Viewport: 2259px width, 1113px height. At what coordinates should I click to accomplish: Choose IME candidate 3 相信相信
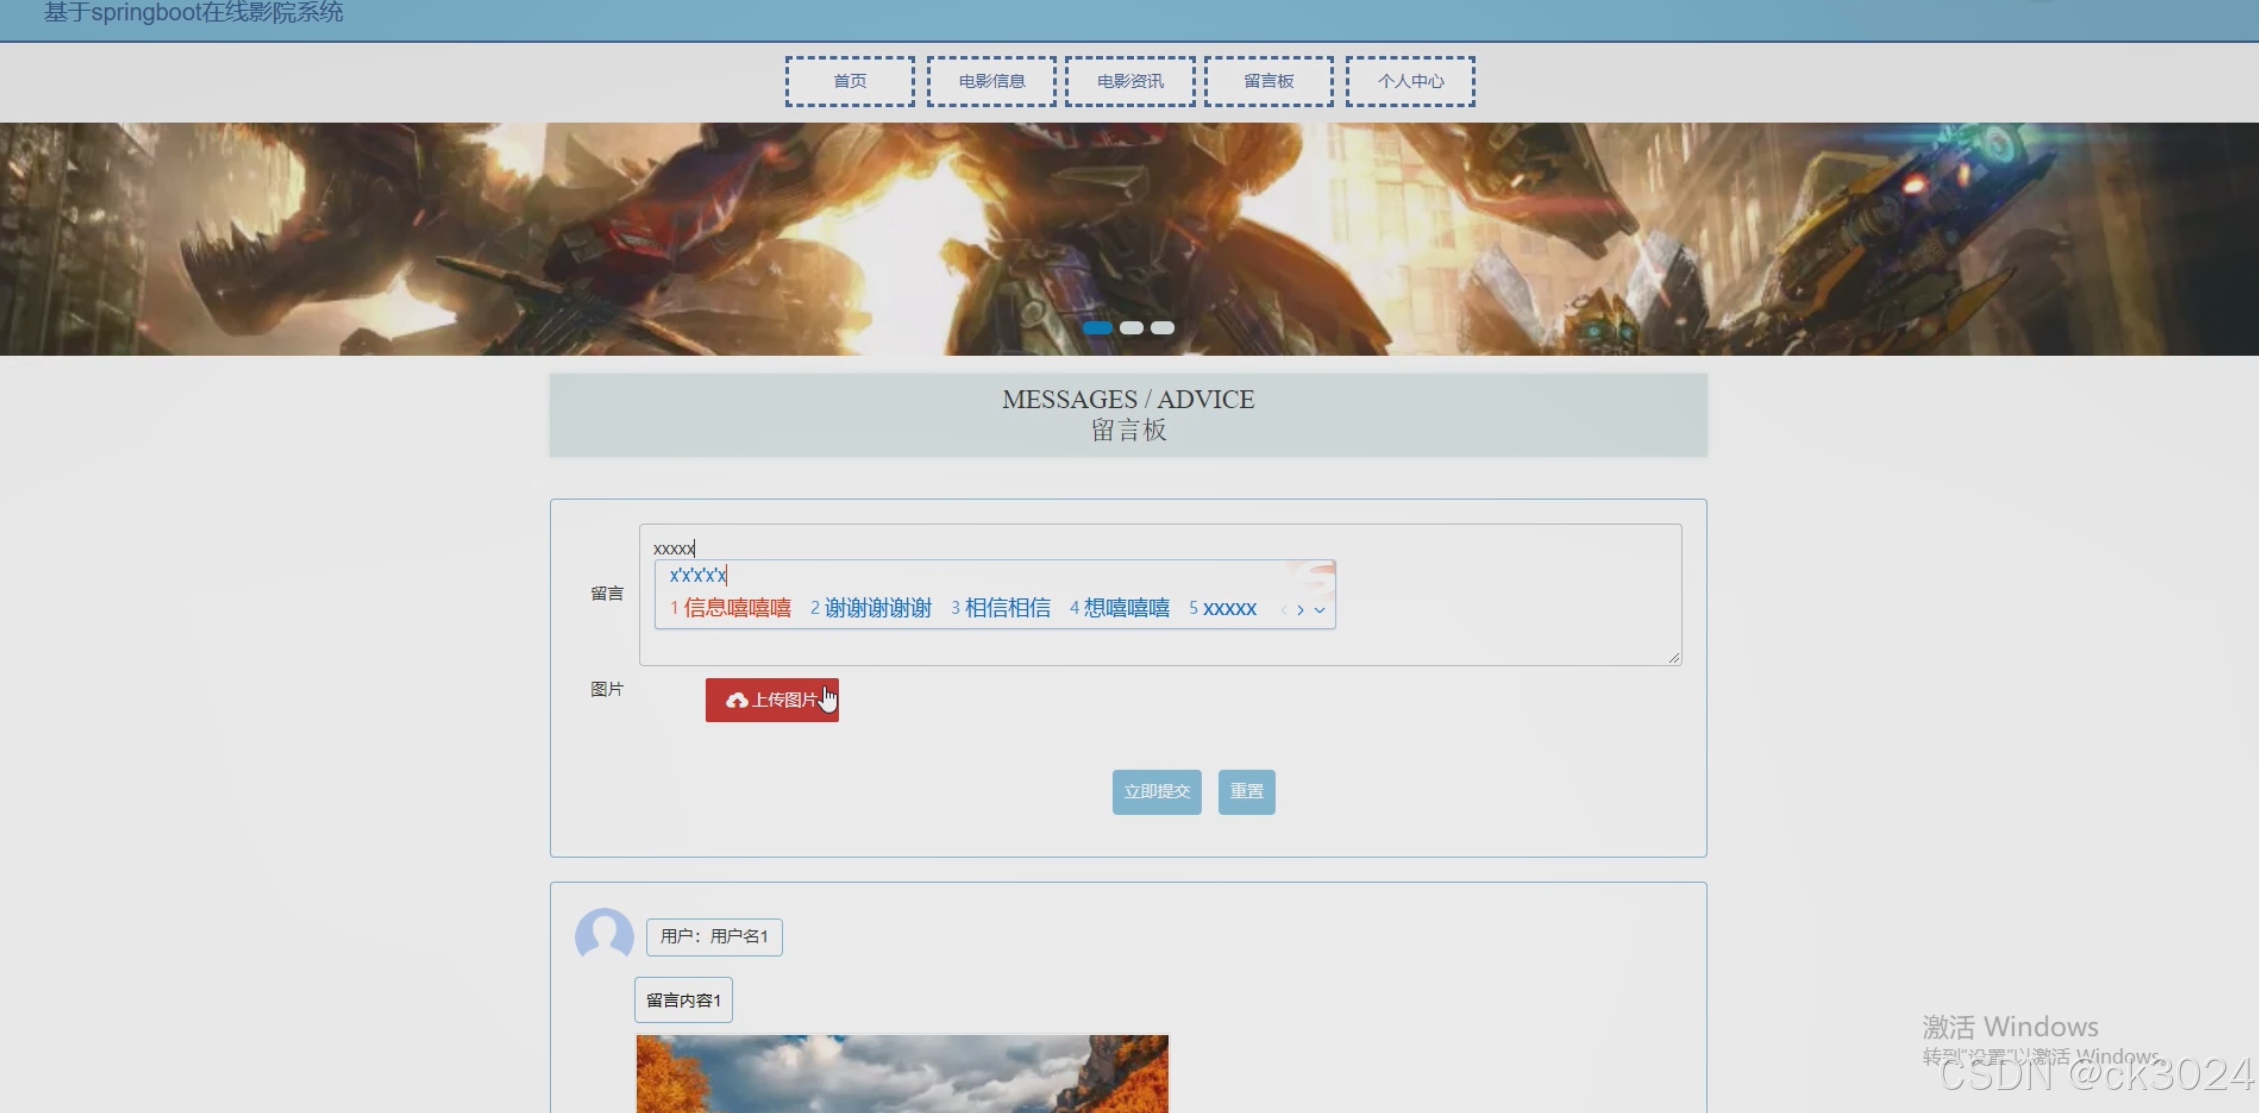[x=1000, y=608]
